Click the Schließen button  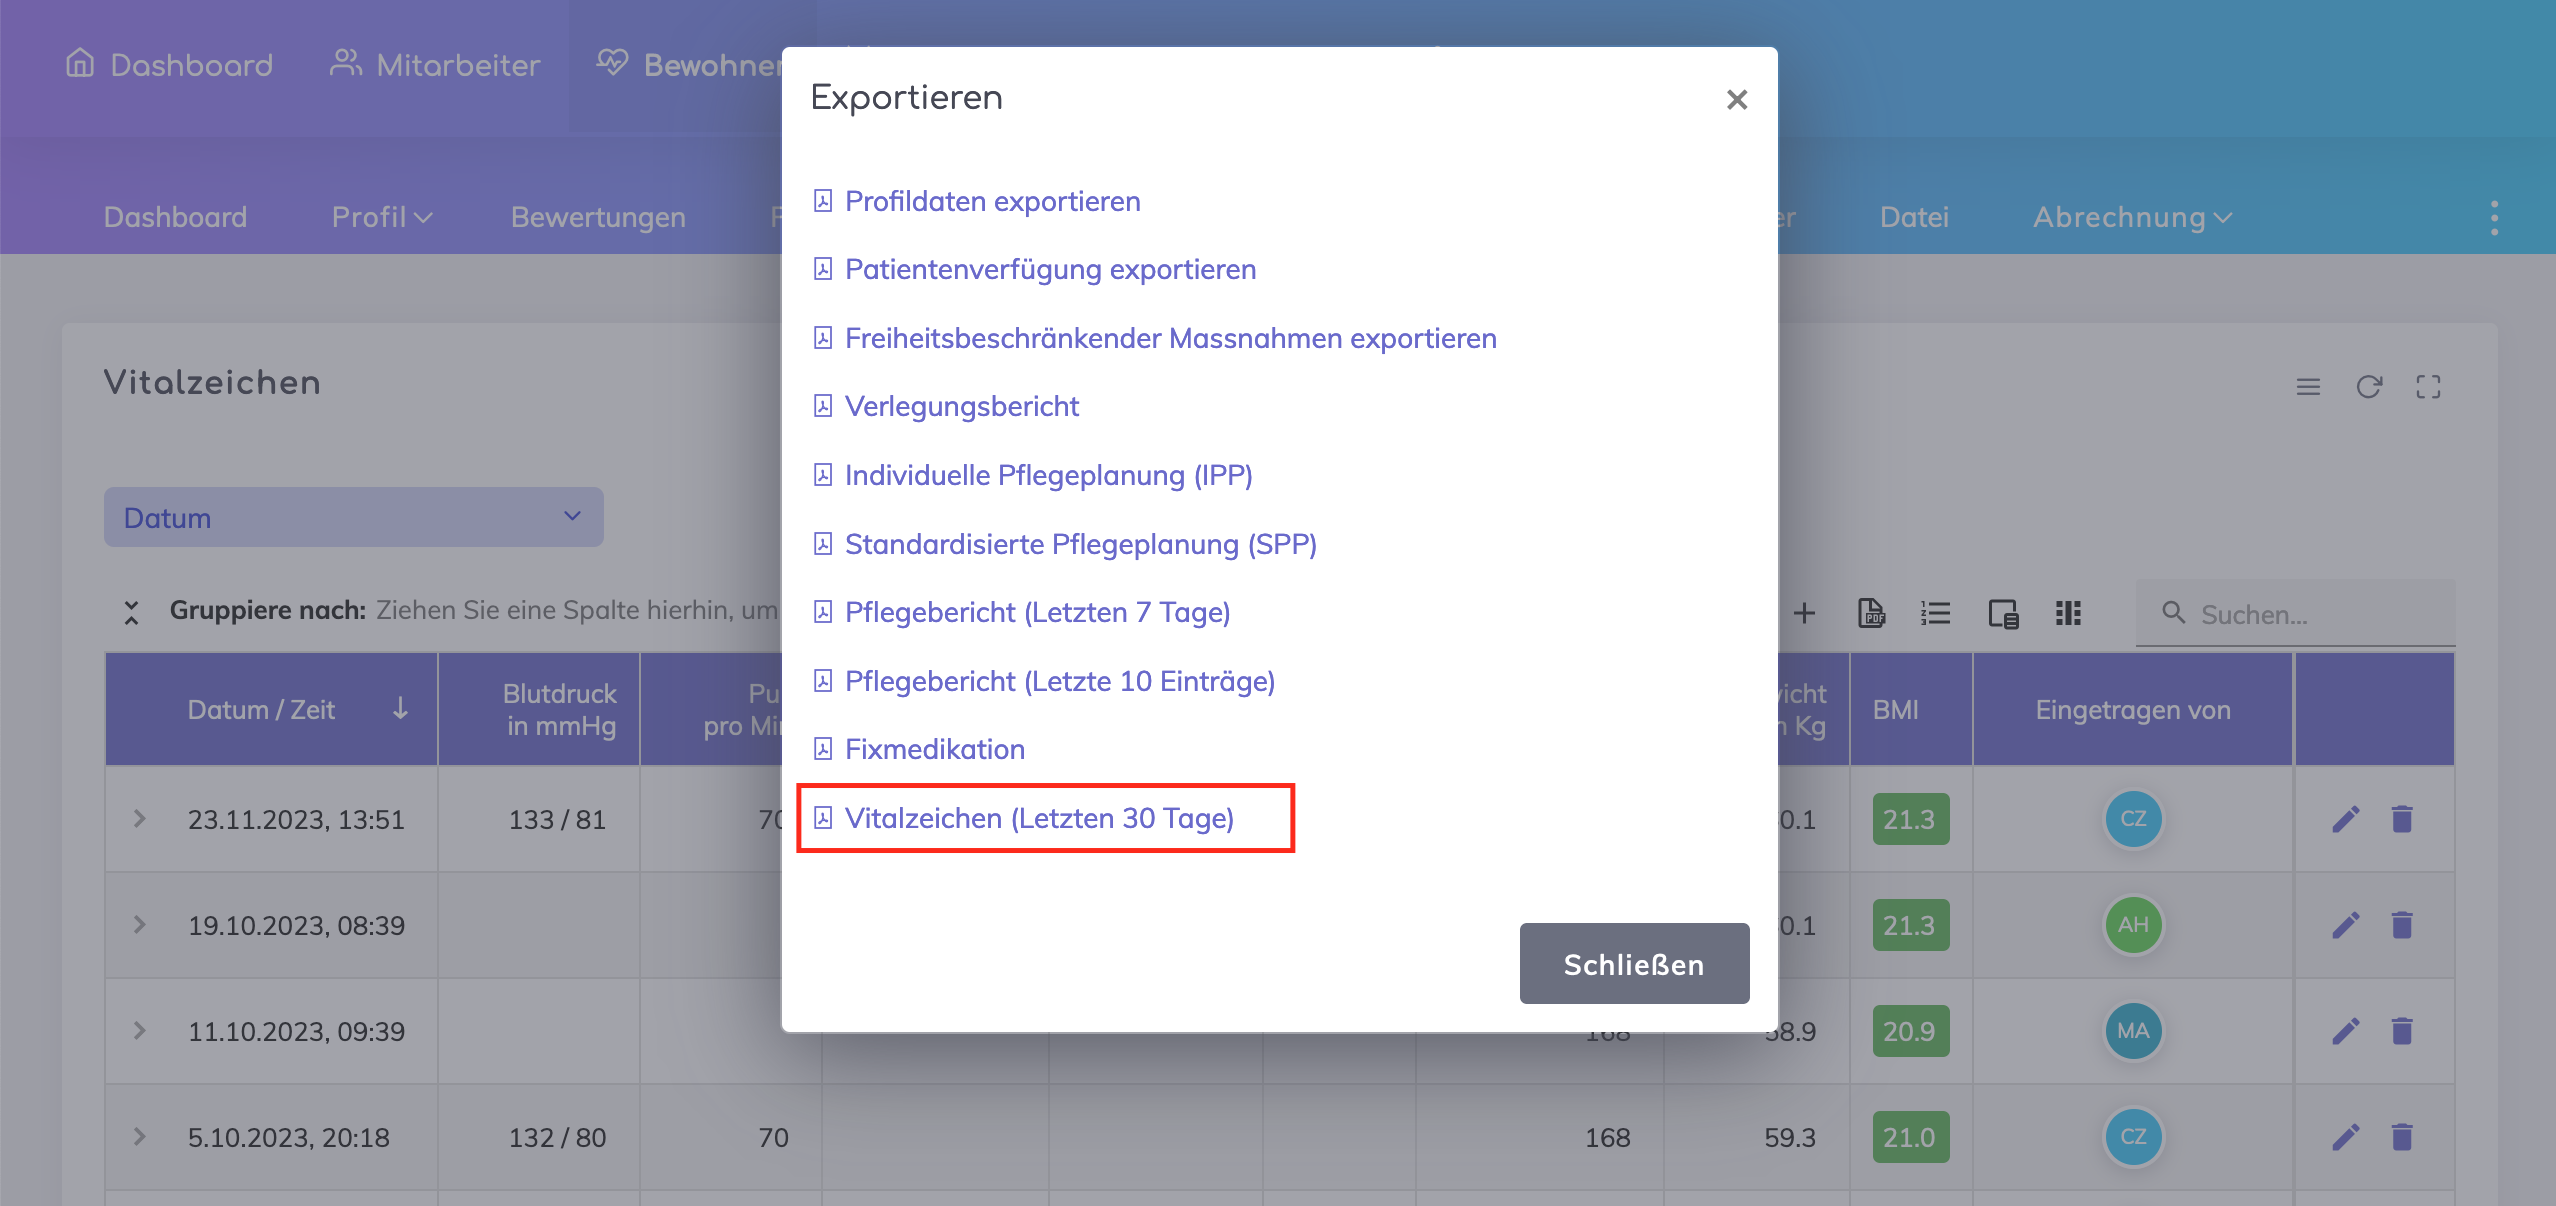pyautogui.click(x=1633, y=964)
